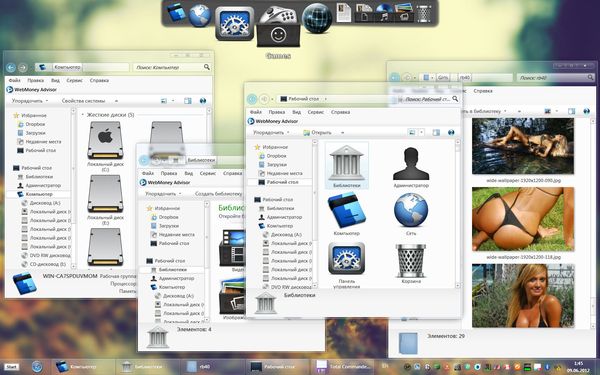Viewport: 600px width, 375px height.
Task: Select Локальный диск (C:) drive with Apple logo
Action: (x=105, y=145)
